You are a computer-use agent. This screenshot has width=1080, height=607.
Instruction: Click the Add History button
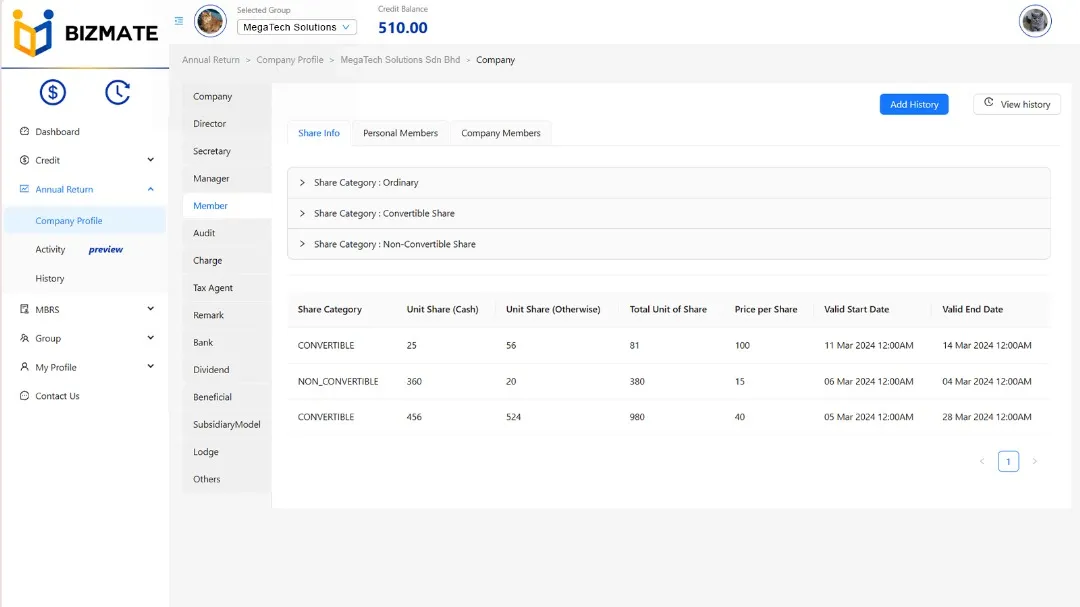tap(913, 104)
